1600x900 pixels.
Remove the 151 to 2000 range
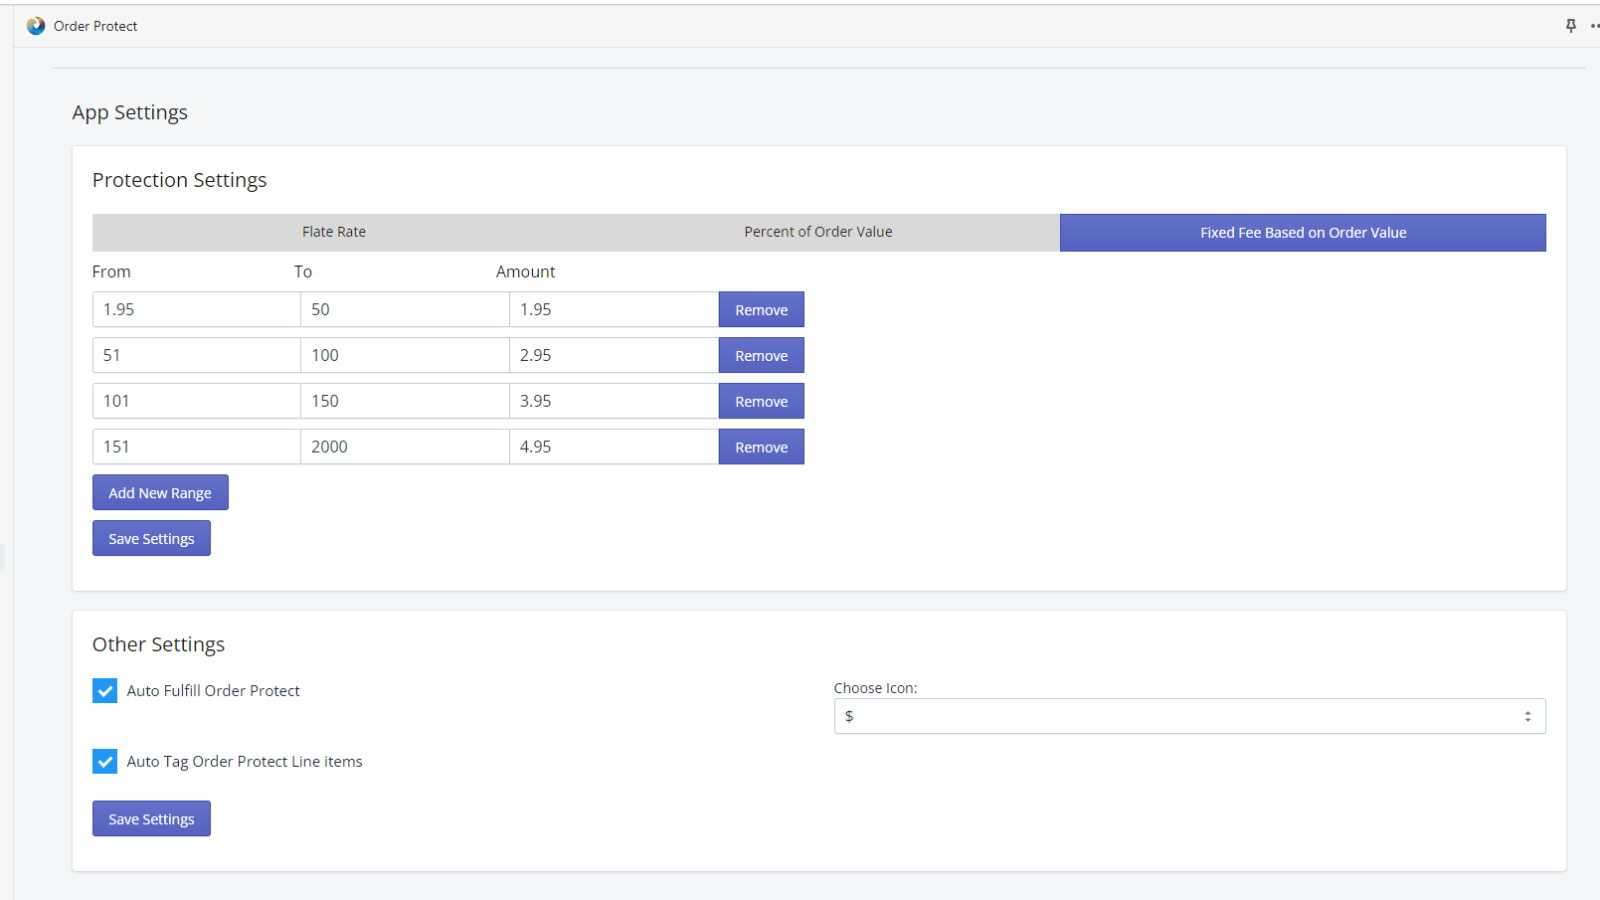tap(761, 446)
